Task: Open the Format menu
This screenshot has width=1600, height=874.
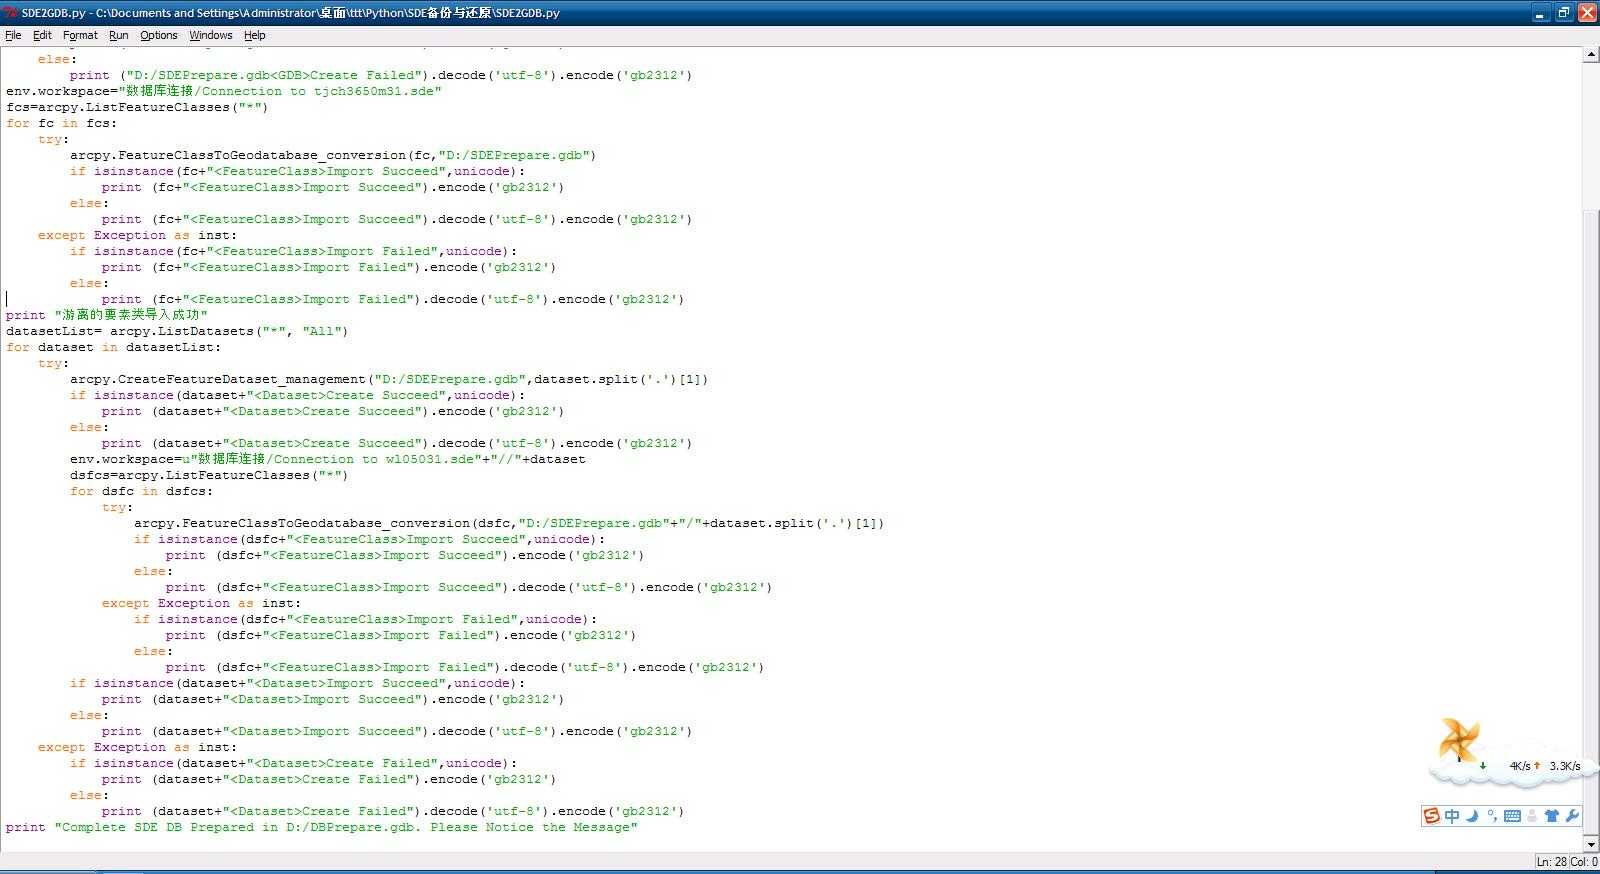Action: tap(80, 35)
